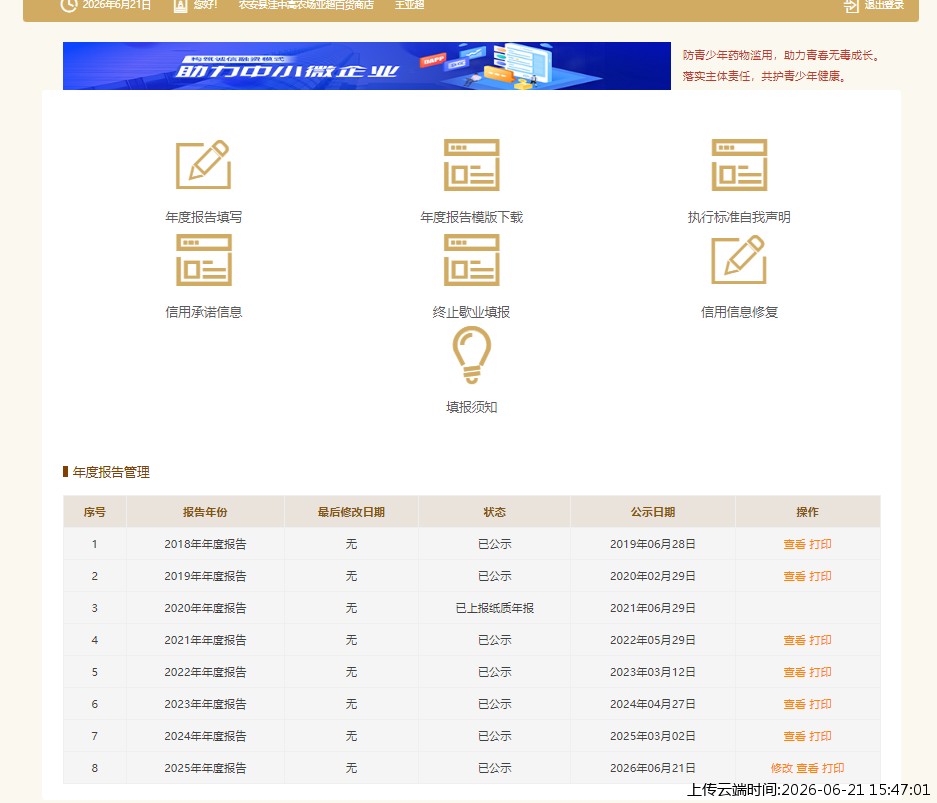Print the 2024年年度报告 via 打印

820,736
